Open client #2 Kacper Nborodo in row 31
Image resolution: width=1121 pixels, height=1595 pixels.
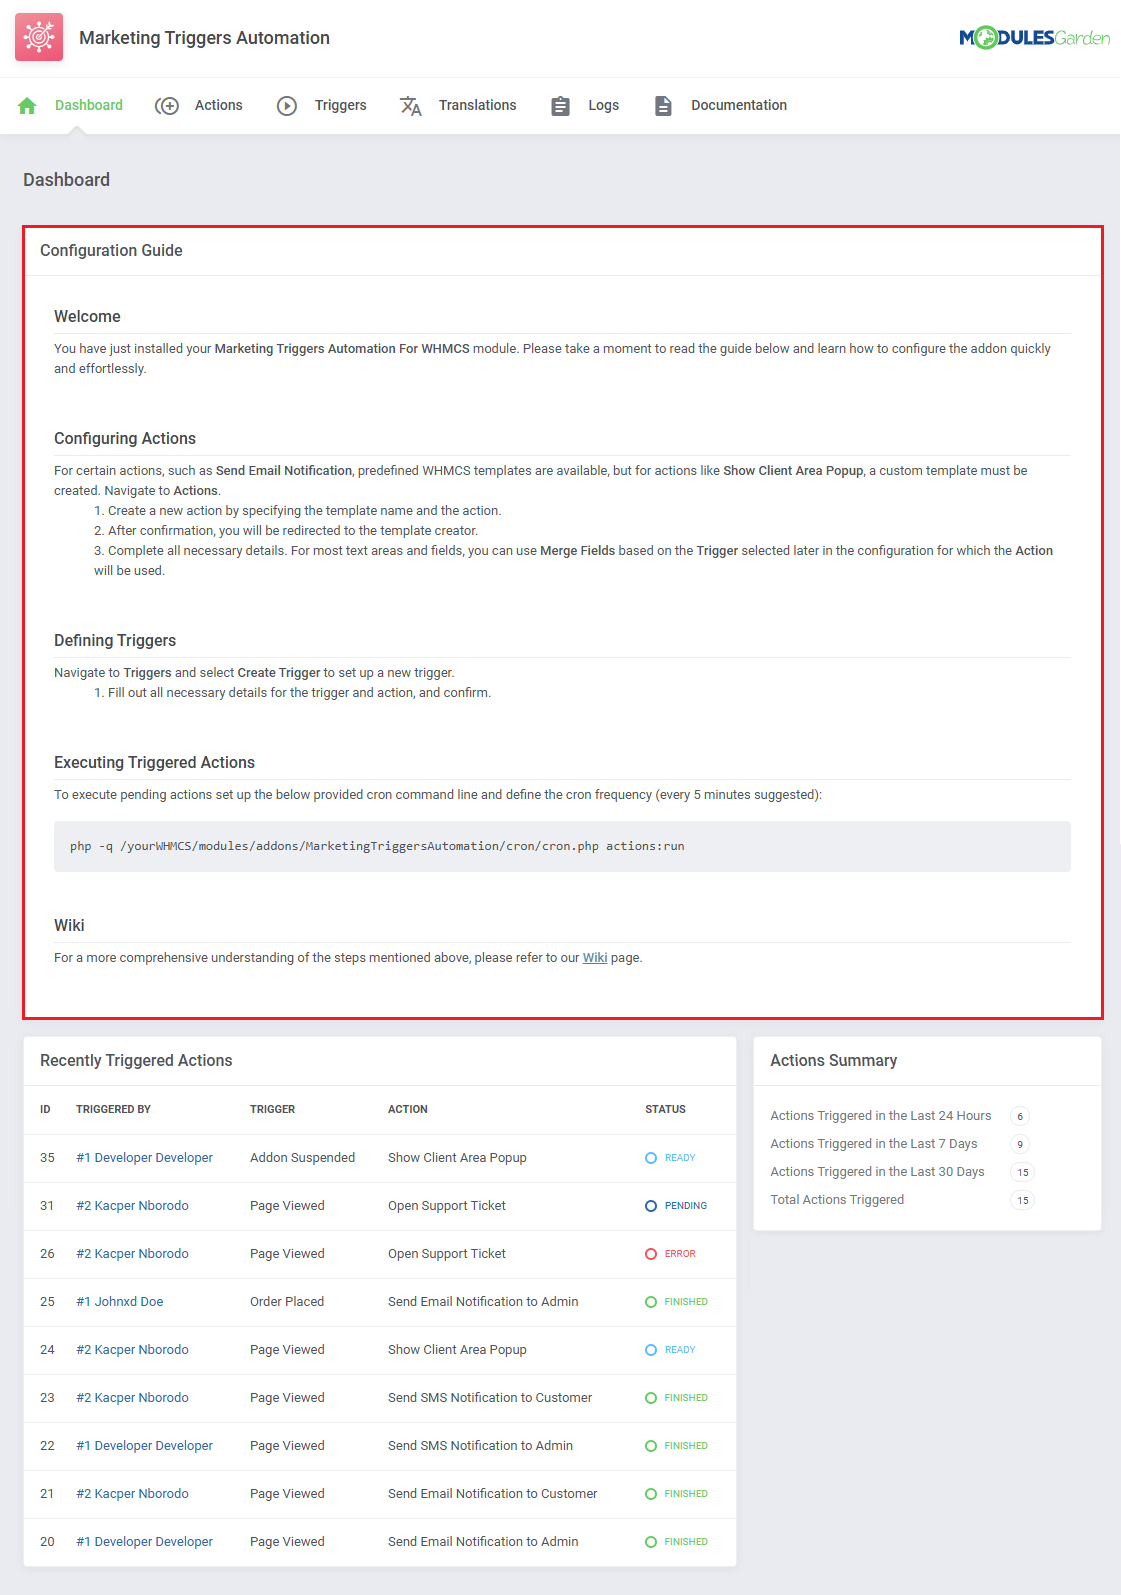point(132,1205)
